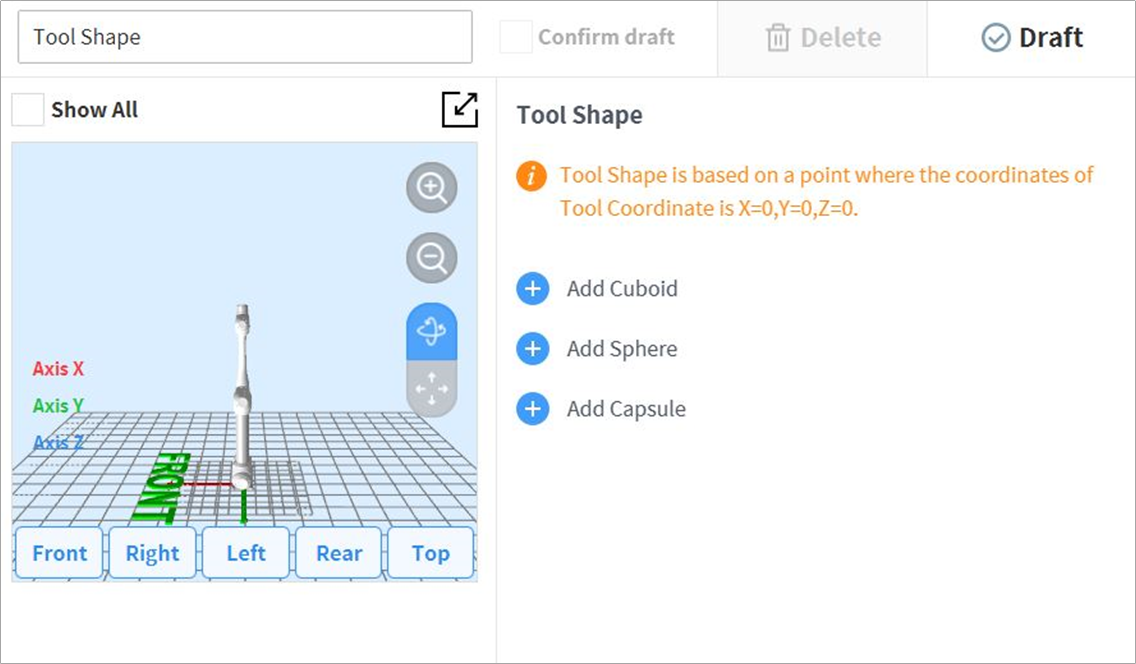Click the orange info icon
Image resolution: width=1136 pixels, height=664 pixels.
[532, 177]
